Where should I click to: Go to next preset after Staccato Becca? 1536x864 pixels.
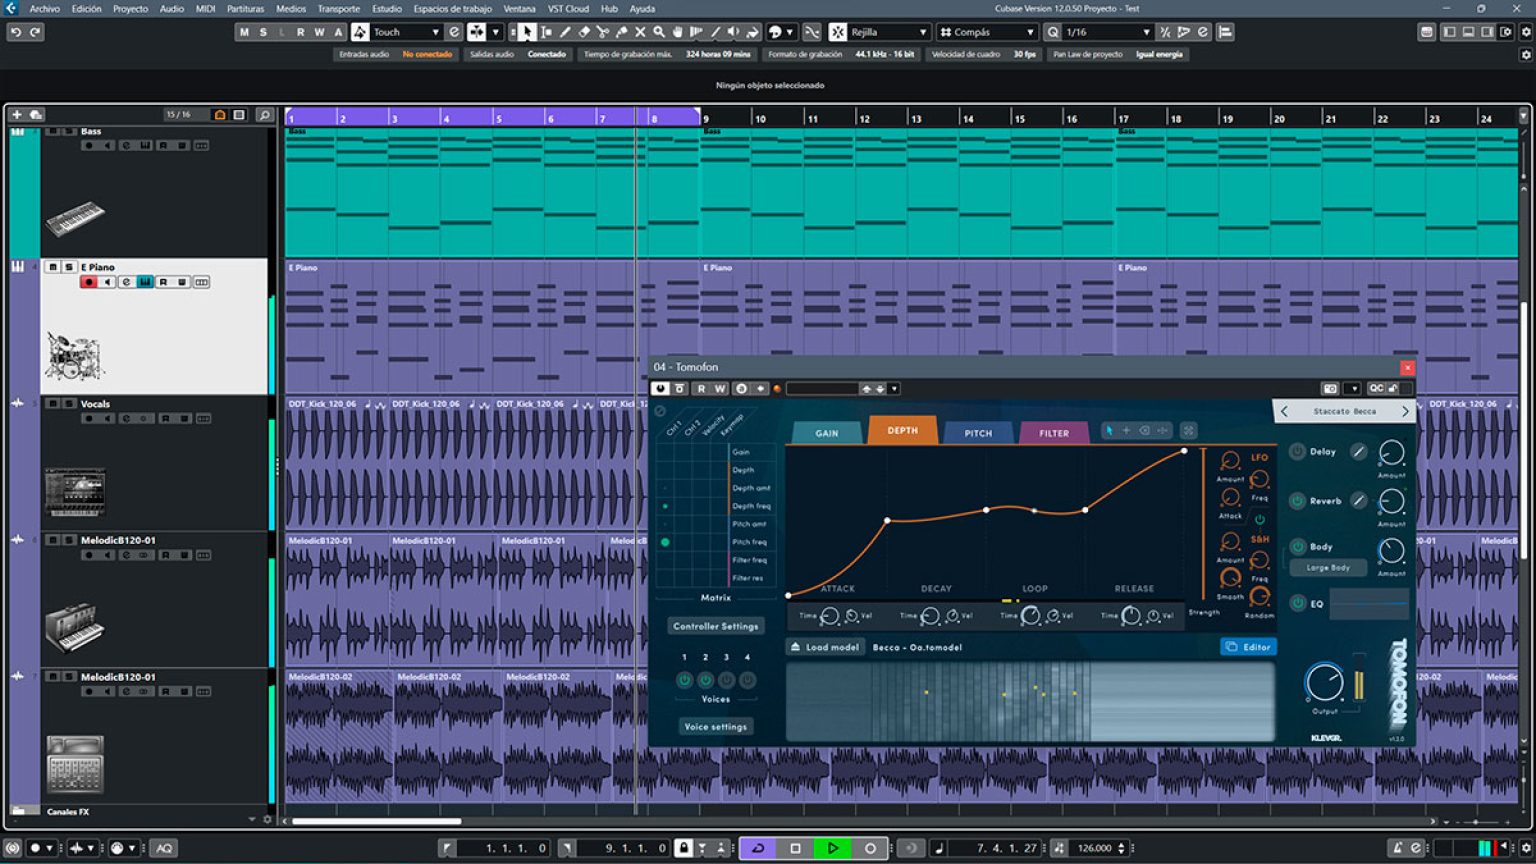point(1405,411)
